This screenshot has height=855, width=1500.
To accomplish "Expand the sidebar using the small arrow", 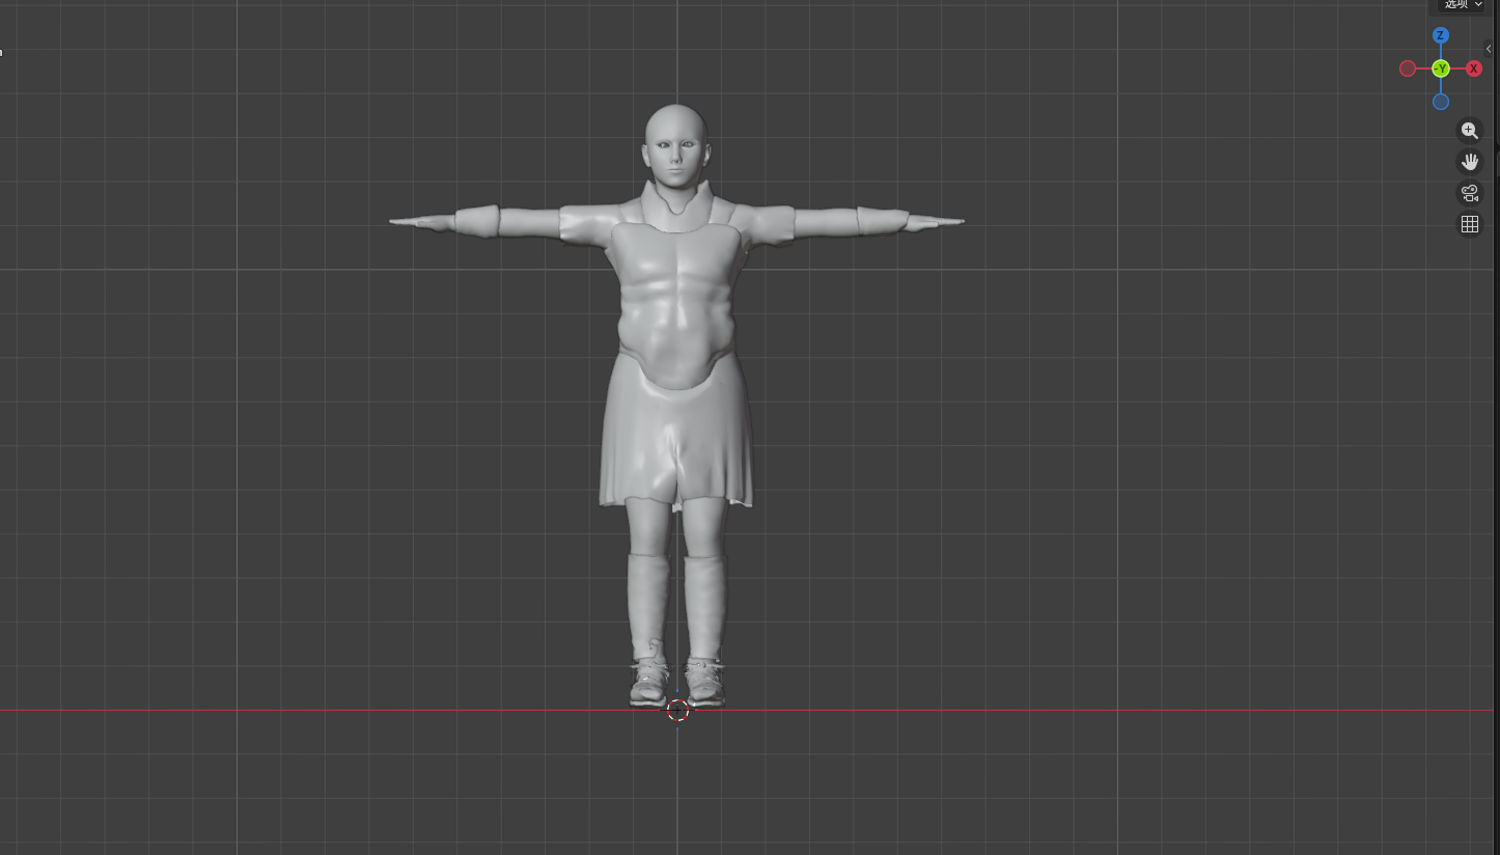I will click(x=1488, y=48).
